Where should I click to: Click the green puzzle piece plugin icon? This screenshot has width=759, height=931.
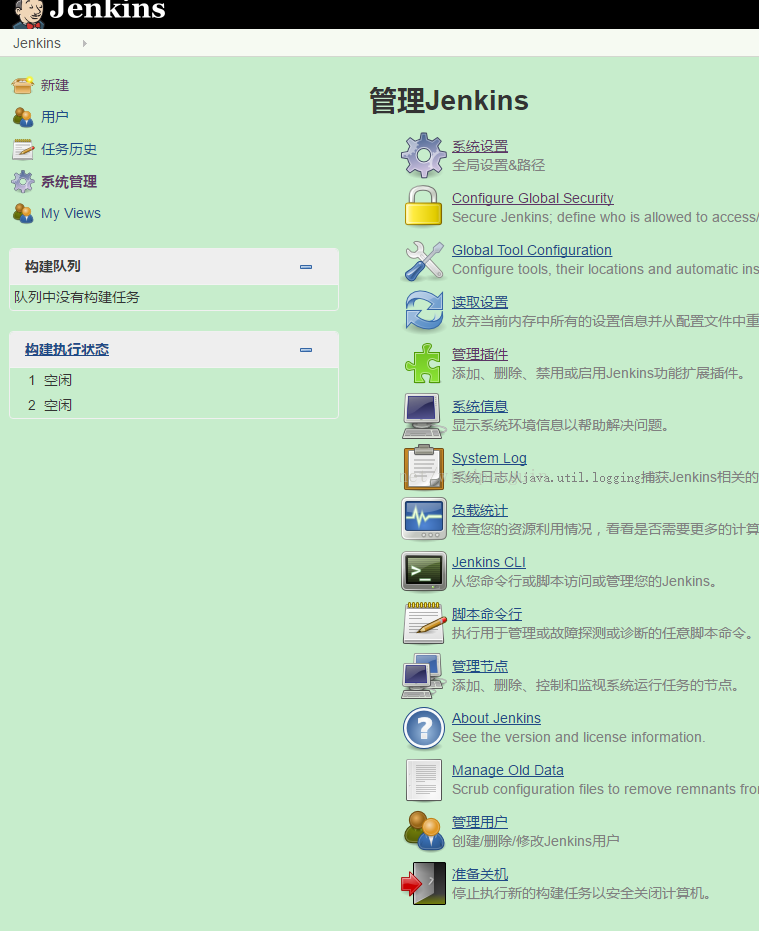(423, 363)
